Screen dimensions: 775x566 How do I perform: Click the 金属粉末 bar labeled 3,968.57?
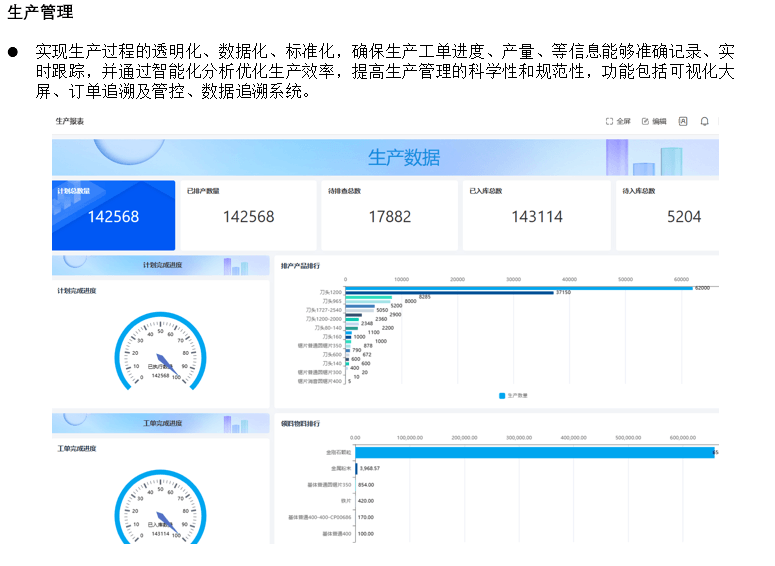click(356, 467)
